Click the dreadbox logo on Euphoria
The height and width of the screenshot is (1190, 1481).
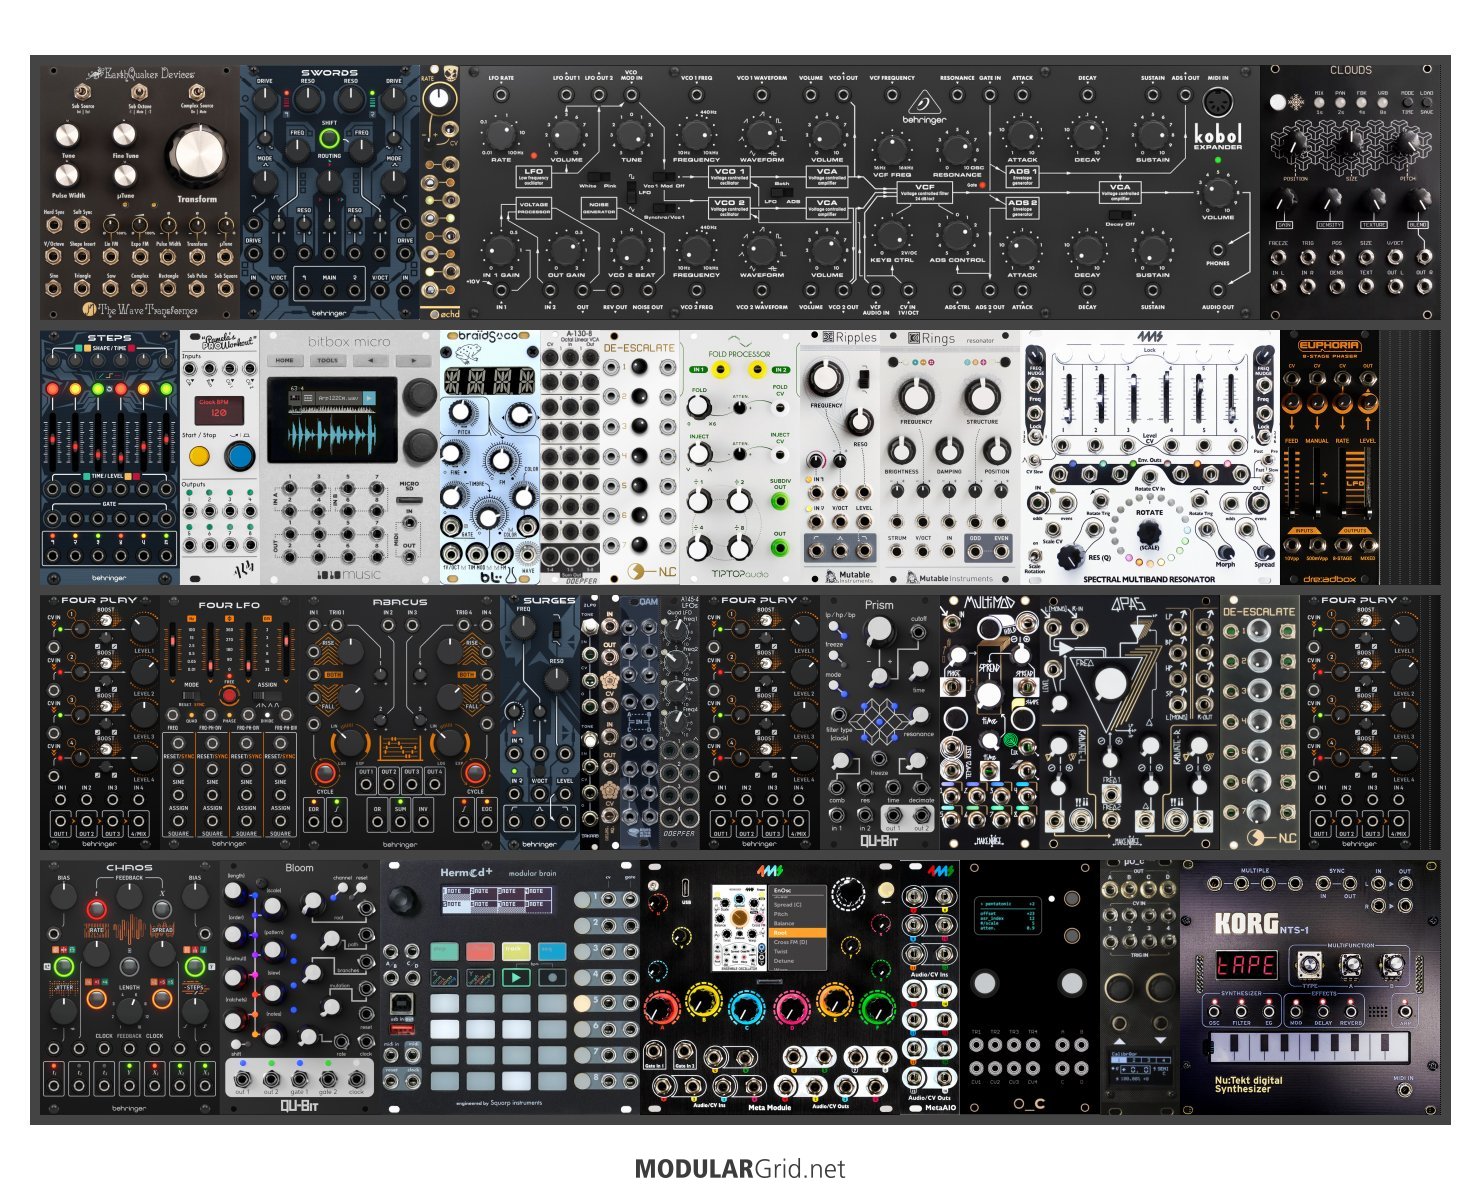coord(1329,578)
